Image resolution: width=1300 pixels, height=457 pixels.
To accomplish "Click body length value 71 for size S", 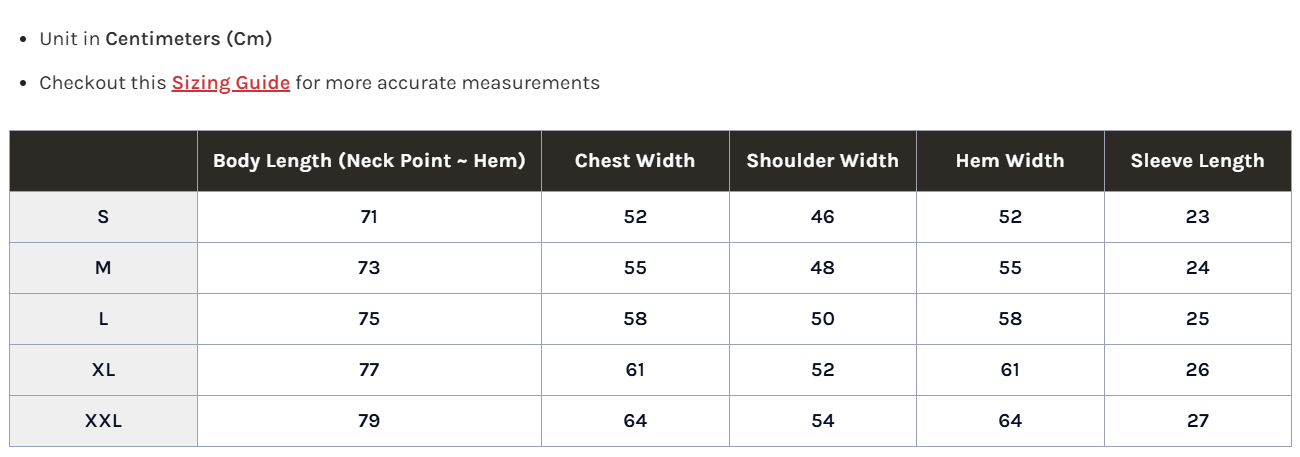I will [369, 217].
